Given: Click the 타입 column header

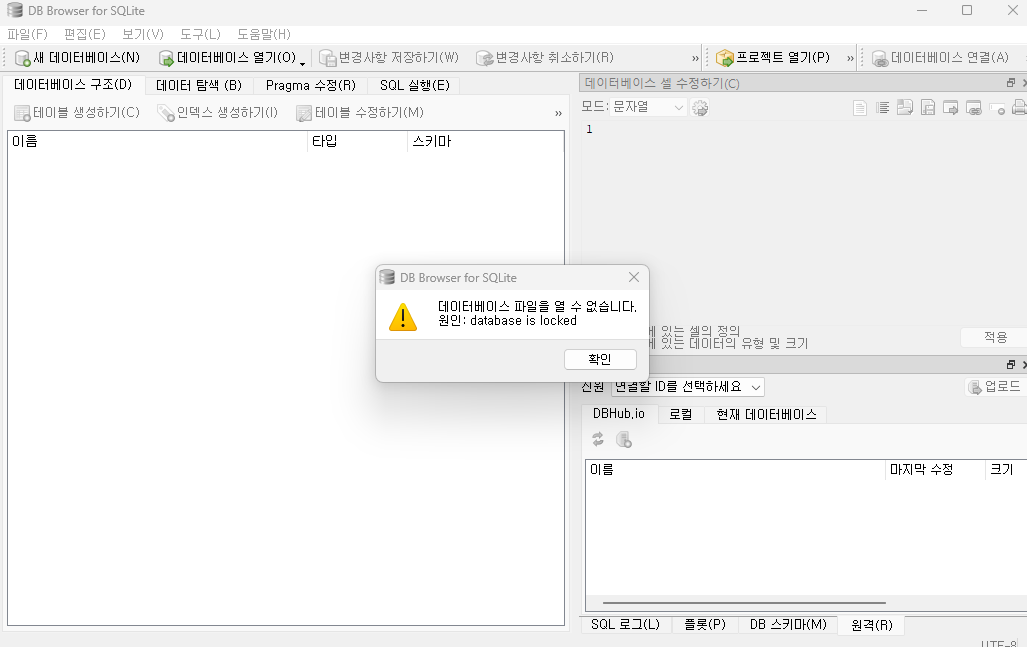Looking at the screenshot, I should 357,141.
